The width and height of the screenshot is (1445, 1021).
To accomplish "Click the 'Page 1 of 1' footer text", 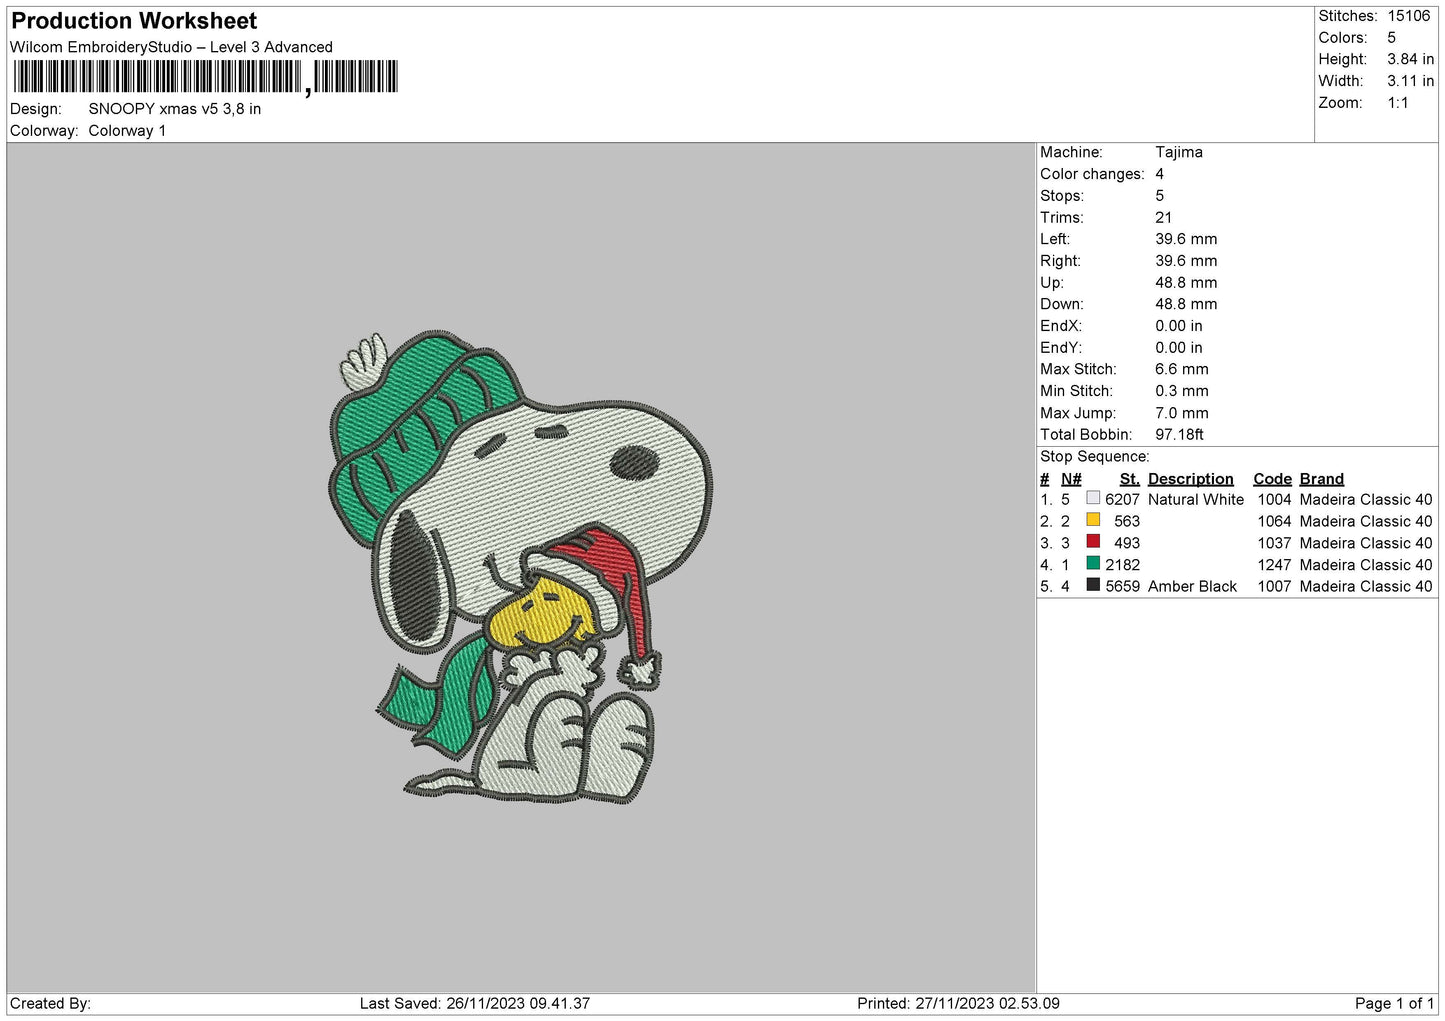I will coord(1394,1003).
